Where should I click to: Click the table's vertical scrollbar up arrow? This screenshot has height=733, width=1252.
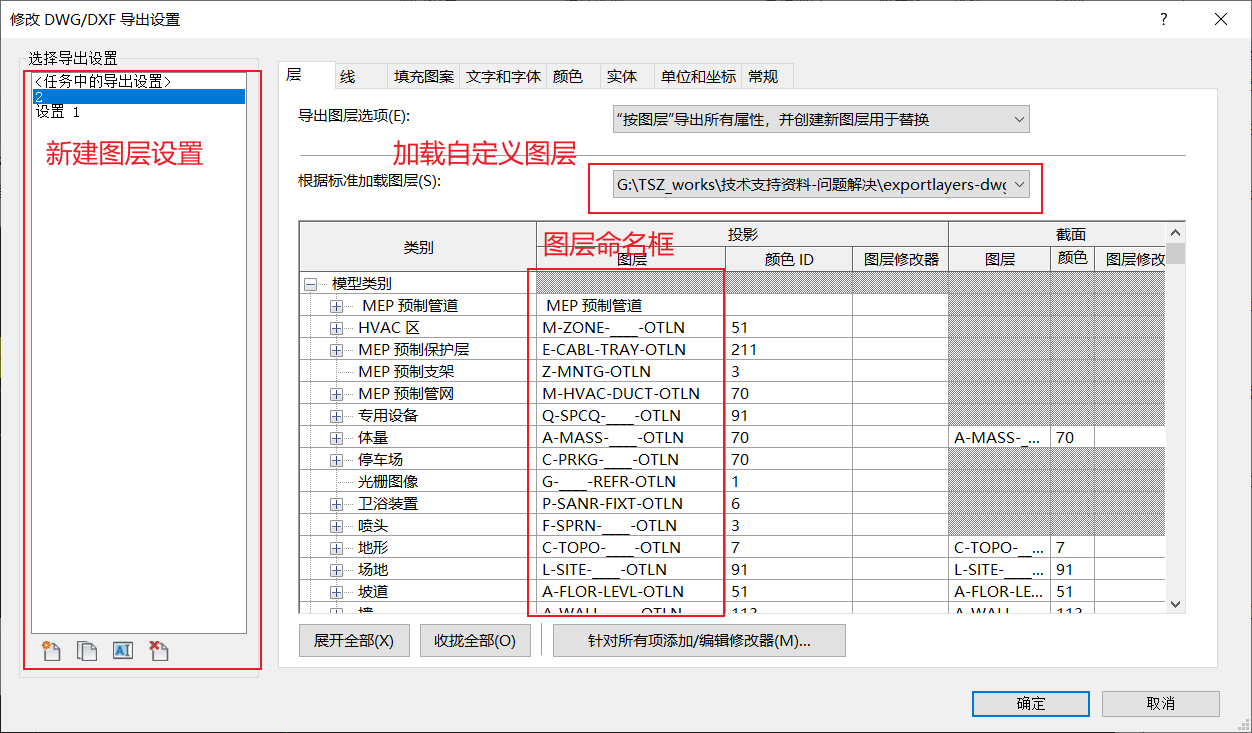click(1175, 231)
